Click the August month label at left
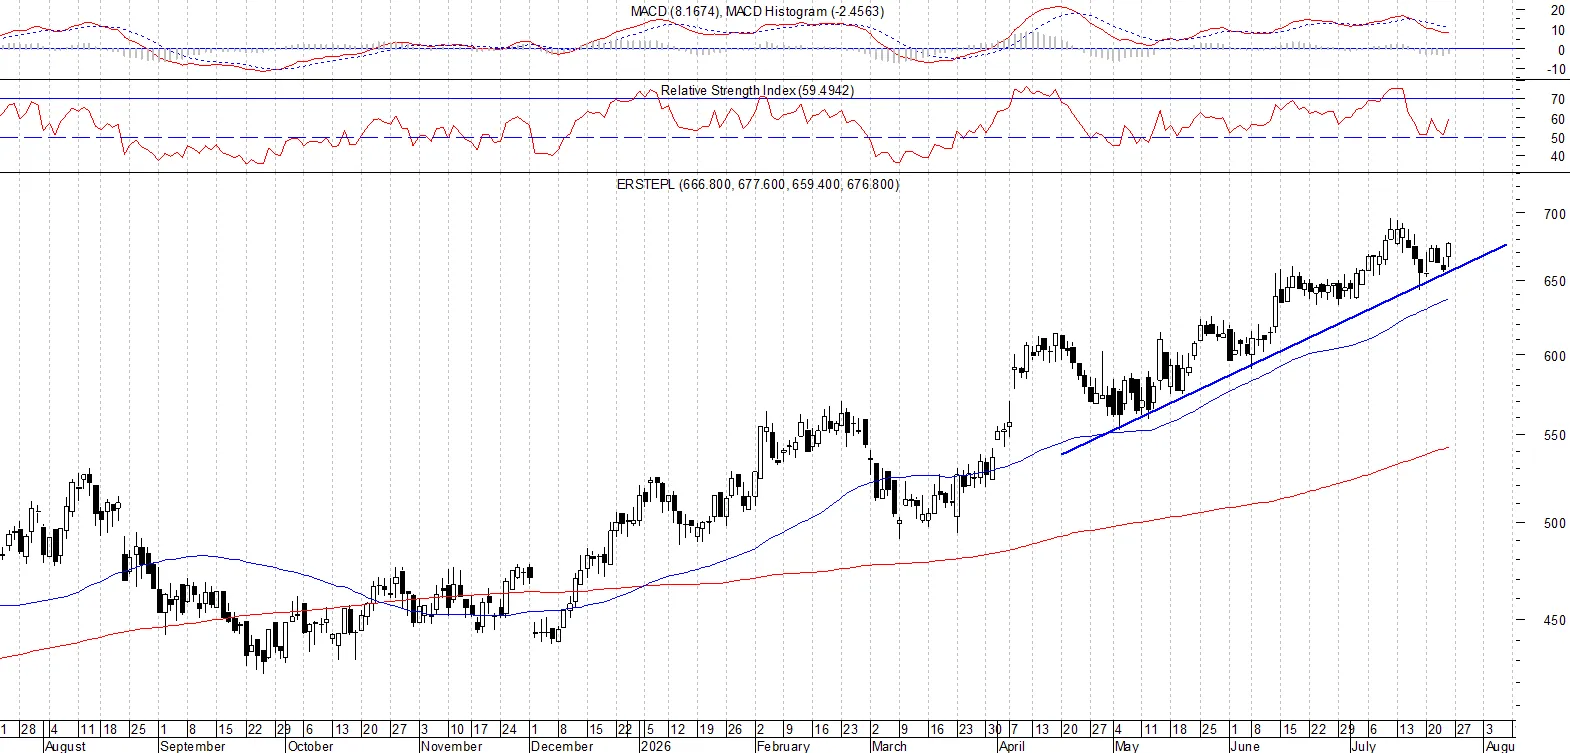 coord(66,746)
